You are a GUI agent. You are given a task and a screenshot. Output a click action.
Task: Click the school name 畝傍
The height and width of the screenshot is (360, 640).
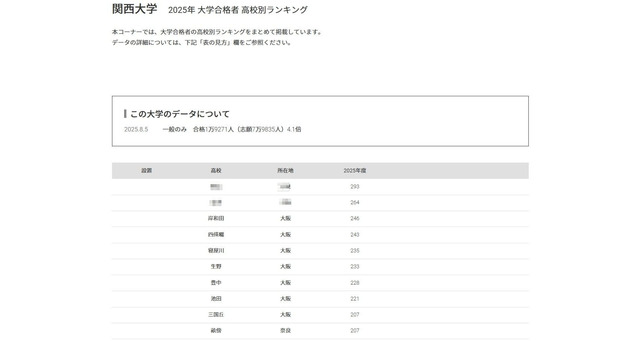(x=216, y=331)
